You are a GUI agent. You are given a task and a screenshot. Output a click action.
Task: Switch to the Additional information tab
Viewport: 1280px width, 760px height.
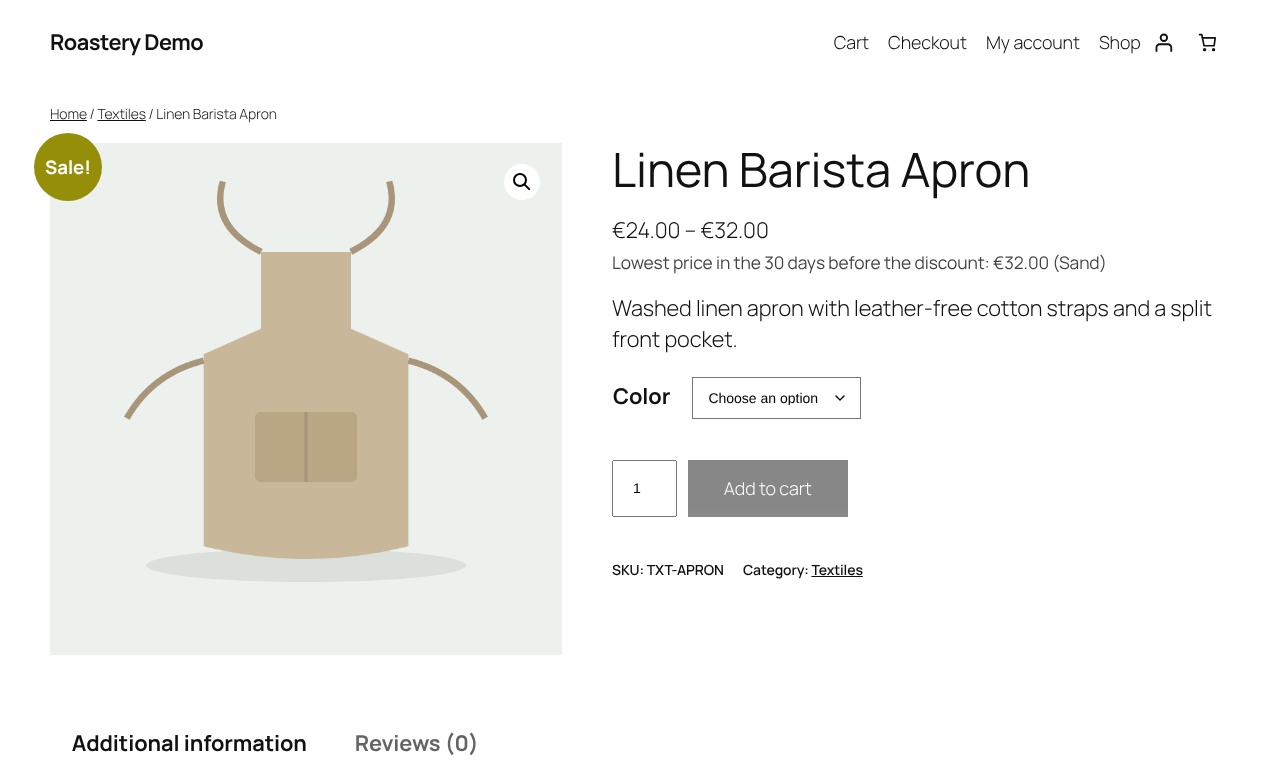click(189, 743)
